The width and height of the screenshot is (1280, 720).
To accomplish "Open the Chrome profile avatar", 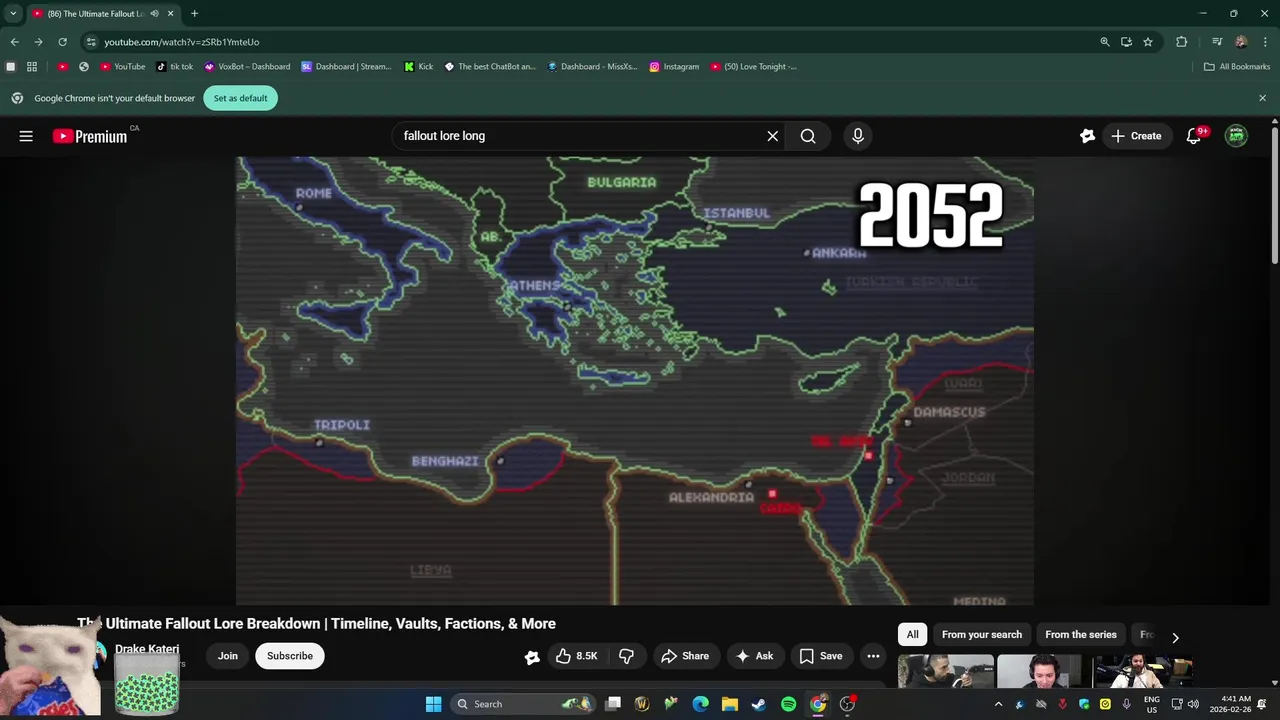I will pyautogui.click(x=1241, y=42).
